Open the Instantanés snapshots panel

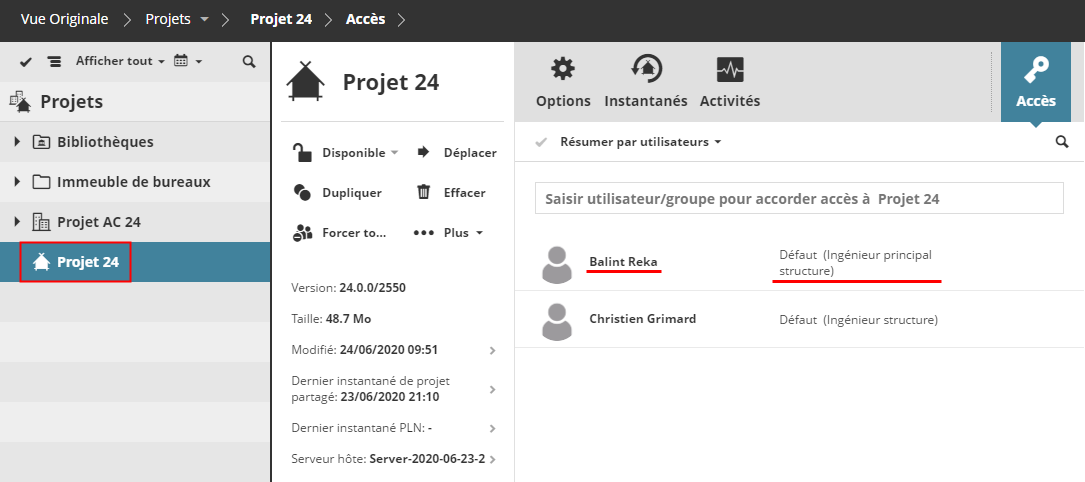pyautogui.click(x=646, y=82)
